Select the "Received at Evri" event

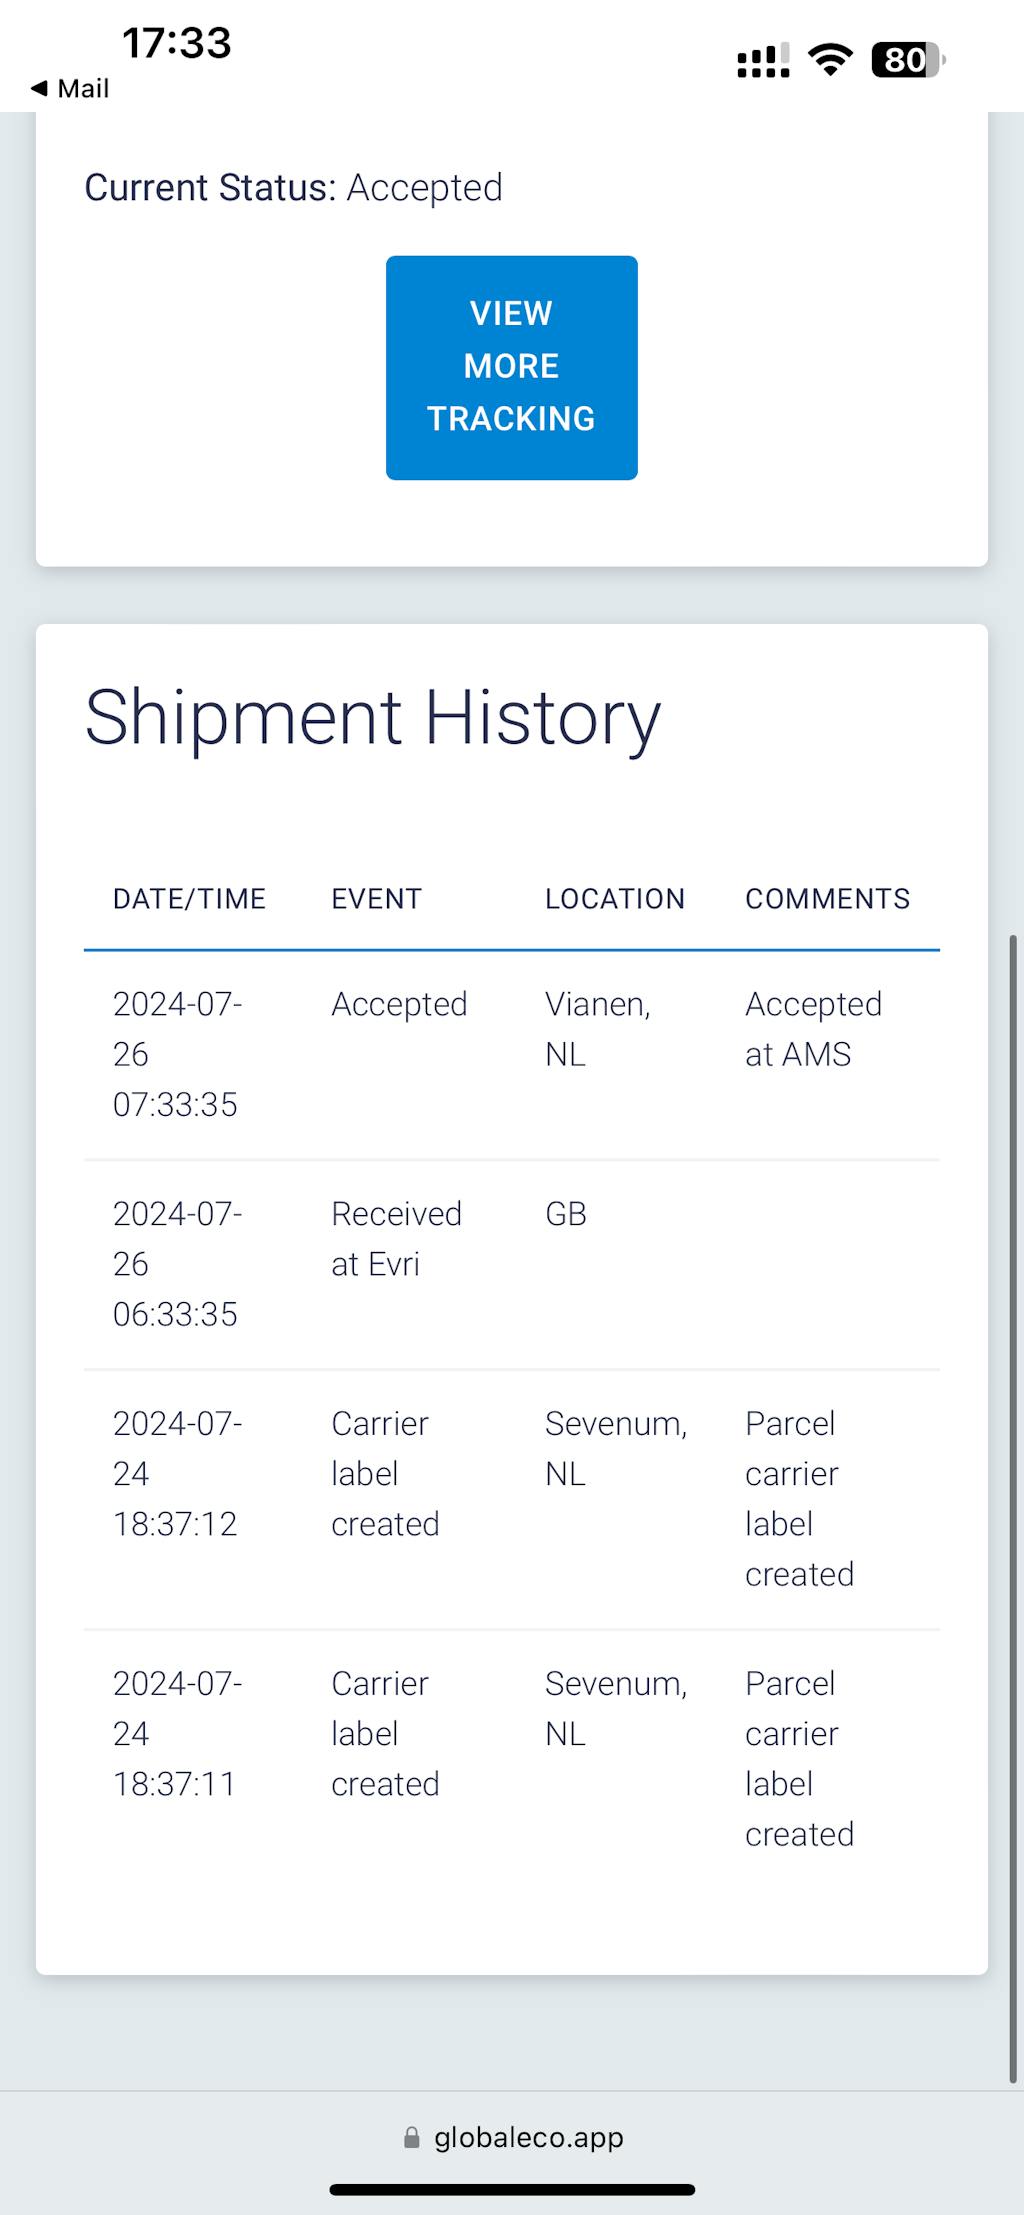click(x=396, y=1239)
